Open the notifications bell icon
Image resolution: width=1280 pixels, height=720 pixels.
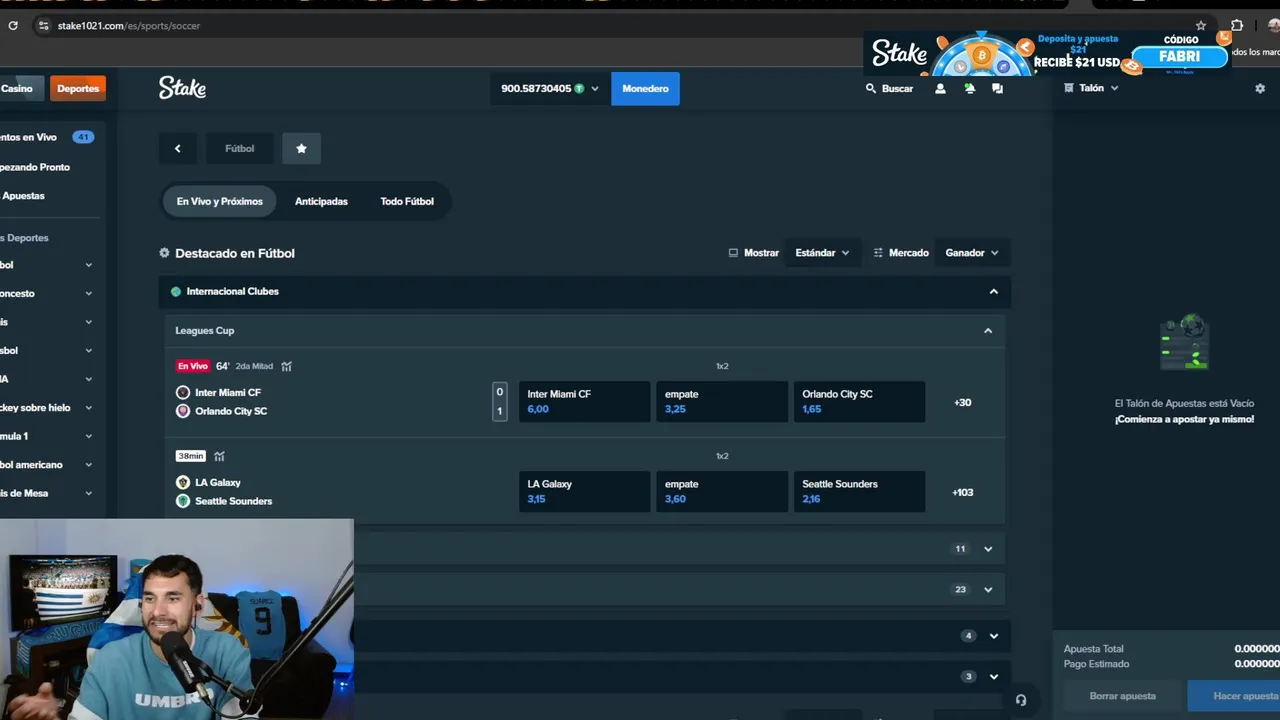969,88
